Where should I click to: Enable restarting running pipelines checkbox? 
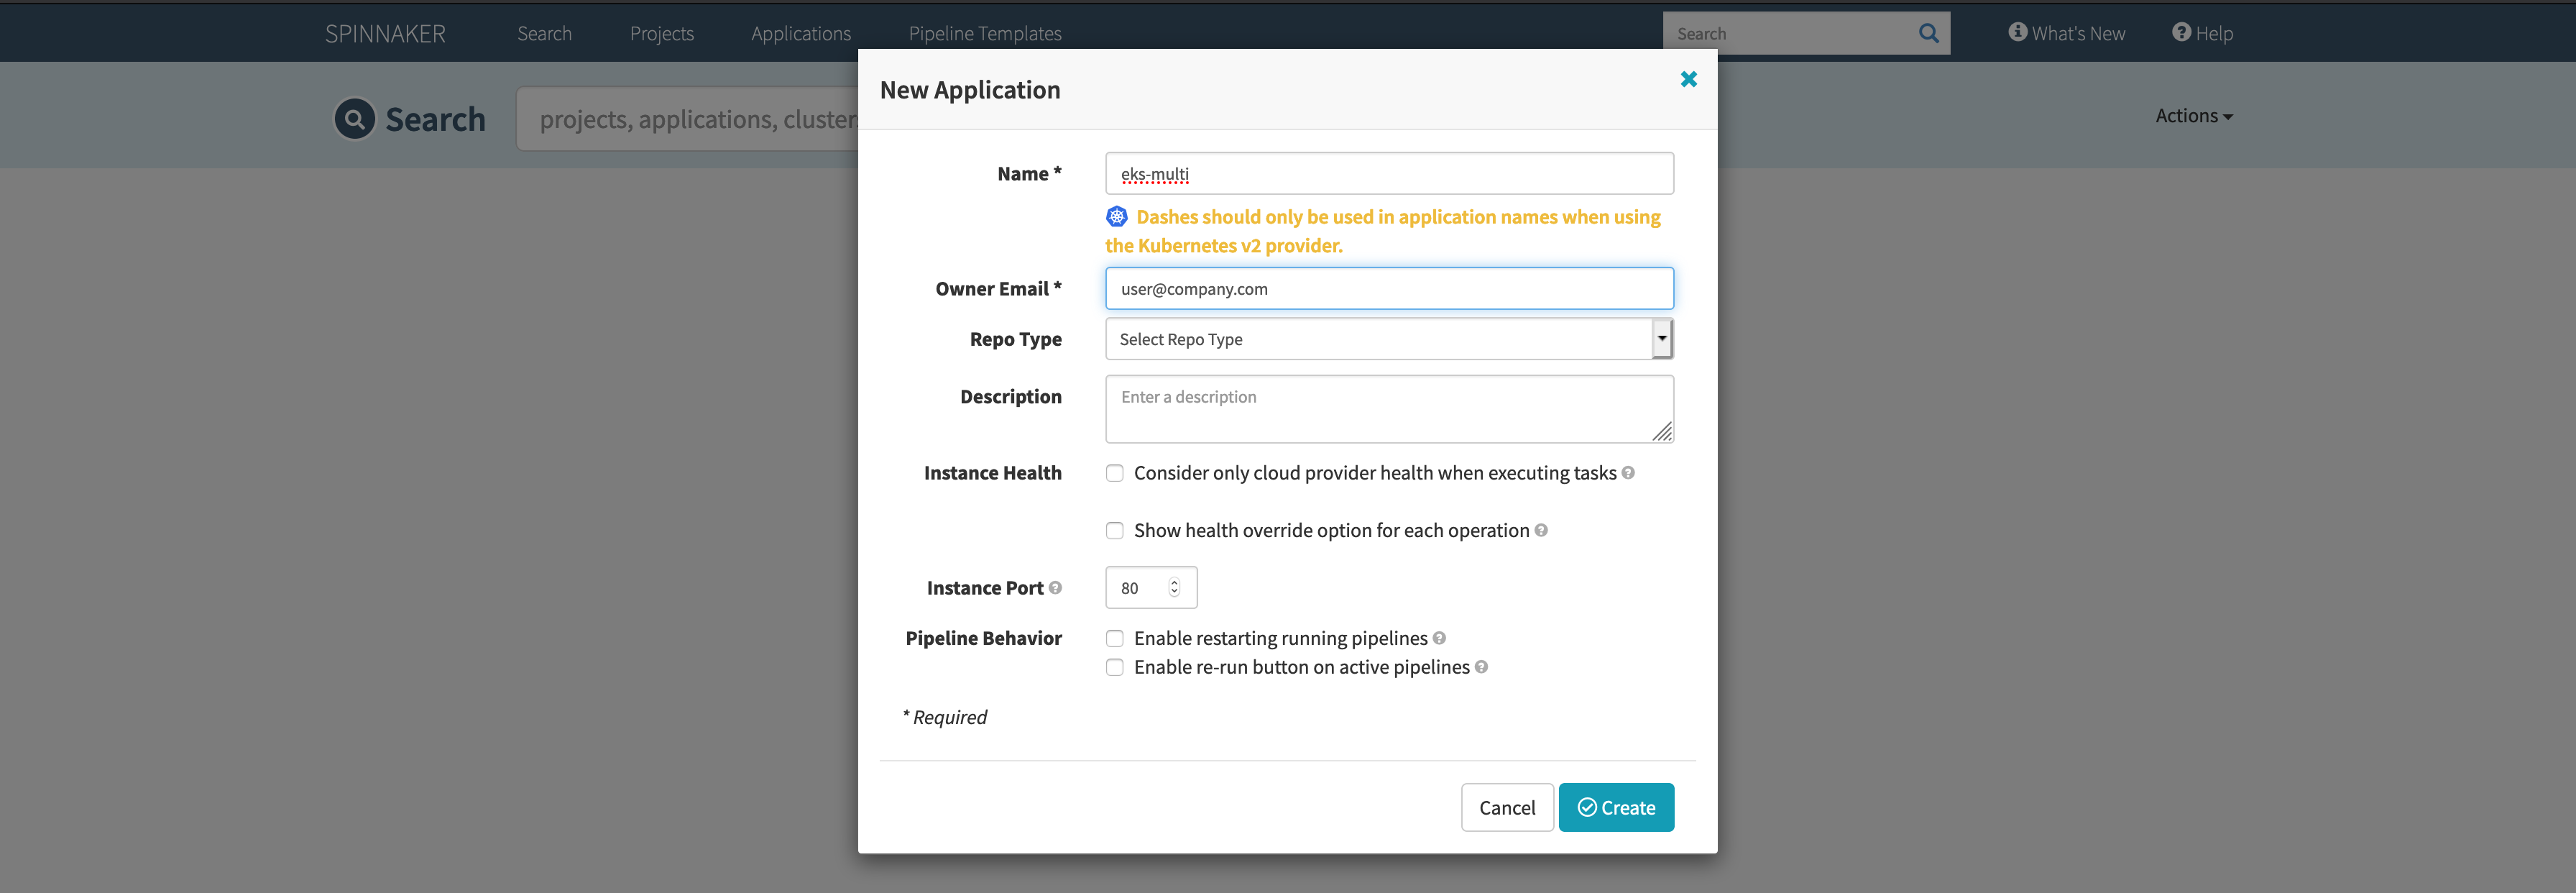pos(1114,638)
